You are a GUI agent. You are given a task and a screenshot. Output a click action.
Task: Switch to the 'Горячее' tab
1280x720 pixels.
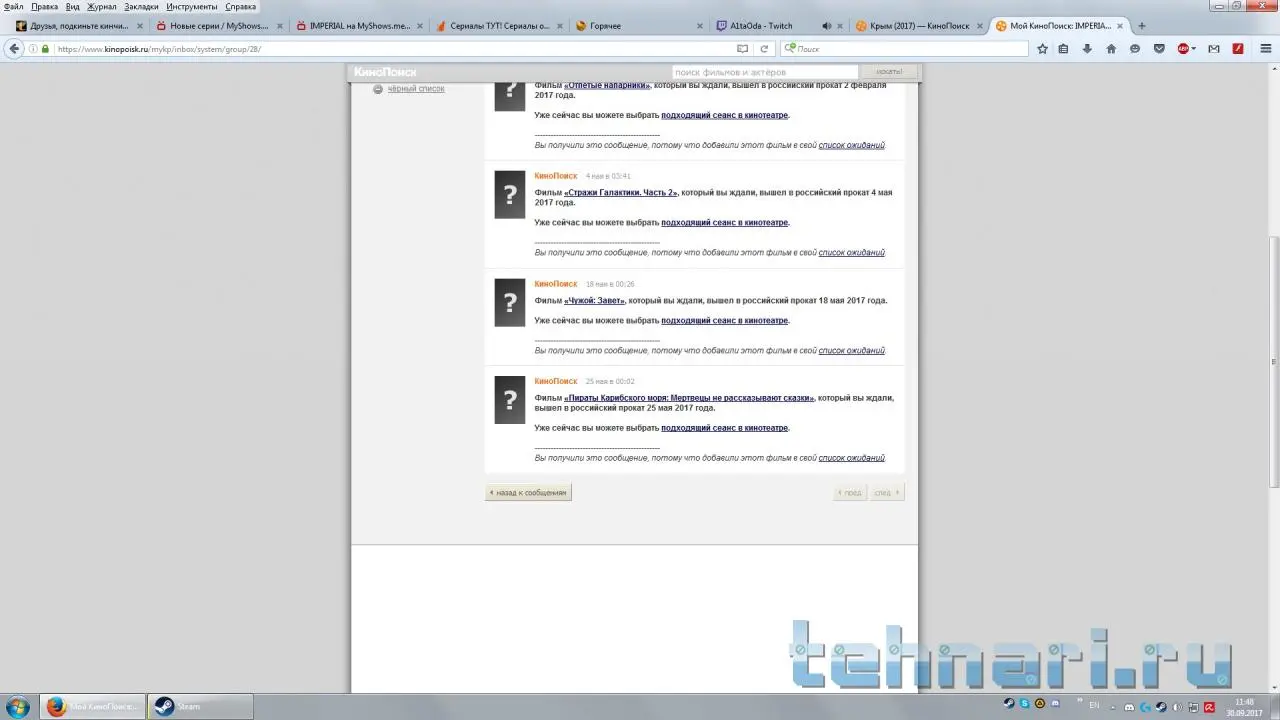(x=639, y=26)
